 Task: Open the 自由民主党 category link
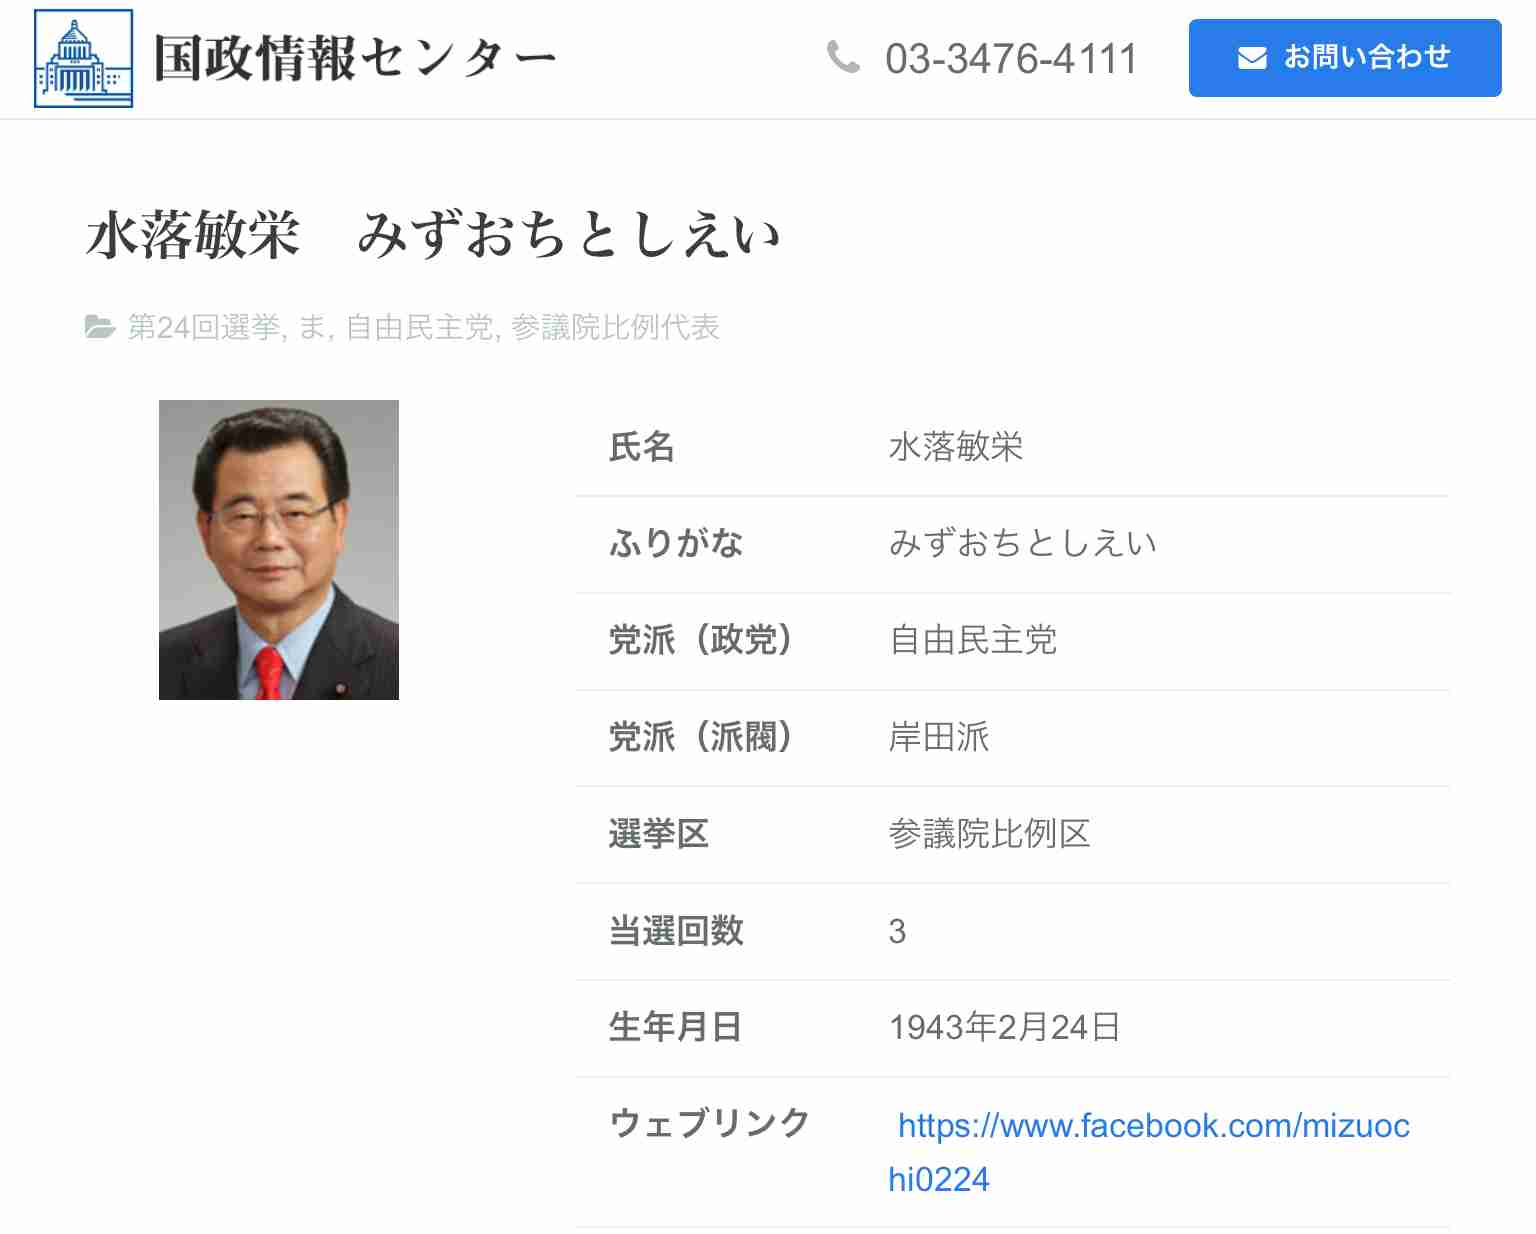pos(420,327)
